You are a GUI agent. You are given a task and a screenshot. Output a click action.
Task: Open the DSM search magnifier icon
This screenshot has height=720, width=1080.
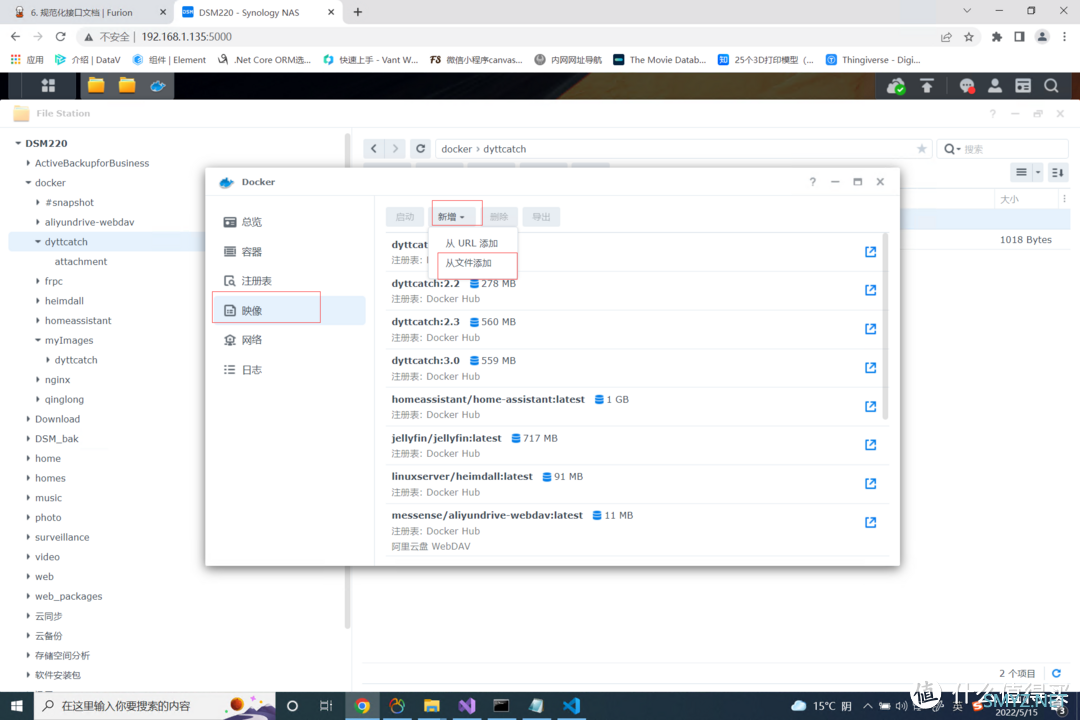pyautogui.click(x=1051, y=86)
